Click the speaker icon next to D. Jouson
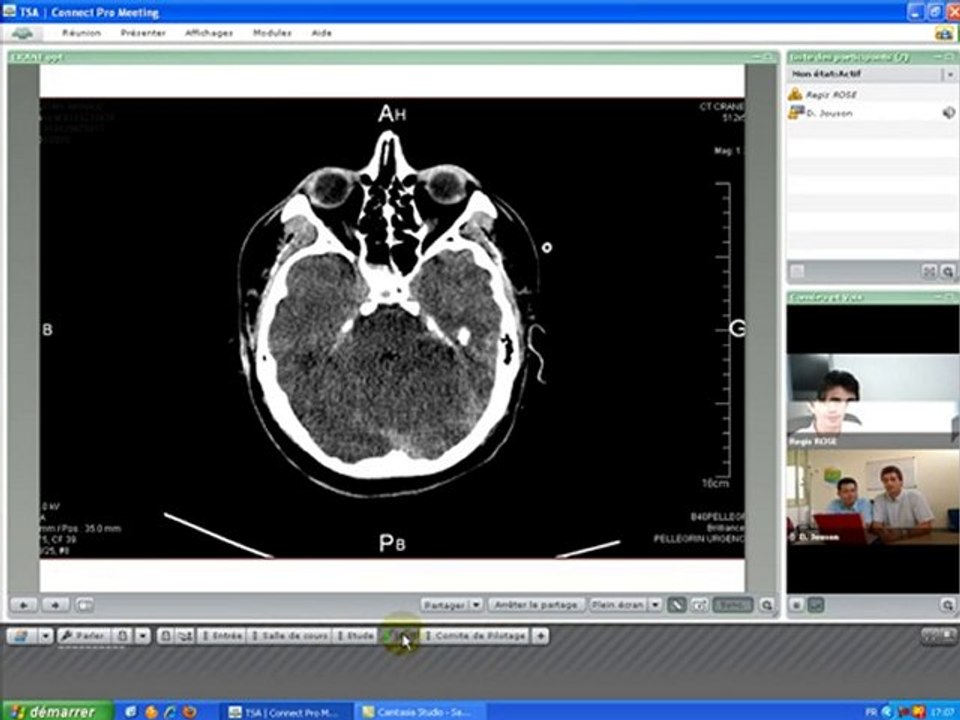Image resolution: width=960 pixels, height=720 pixels. tap(948, 113)
